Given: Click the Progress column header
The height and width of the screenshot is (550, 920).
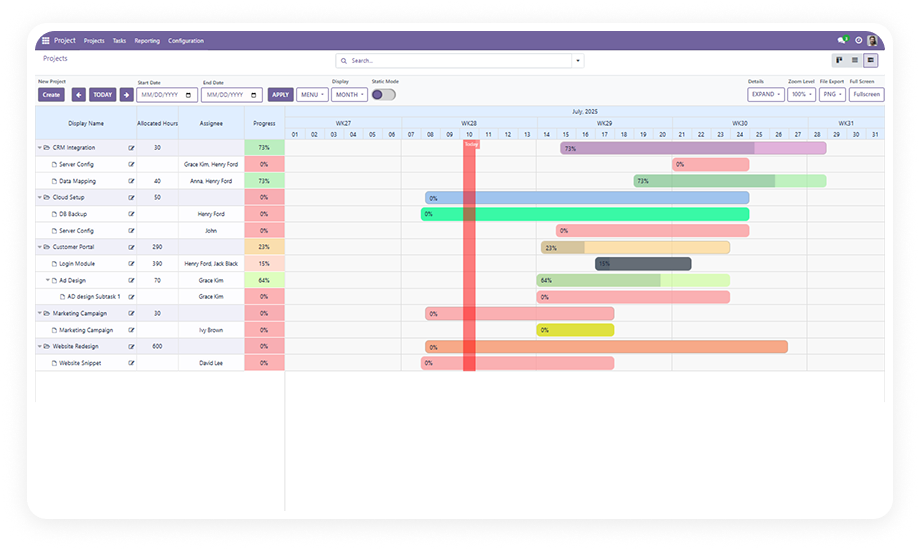Looking at the screenshot, I should pos(264,123).
